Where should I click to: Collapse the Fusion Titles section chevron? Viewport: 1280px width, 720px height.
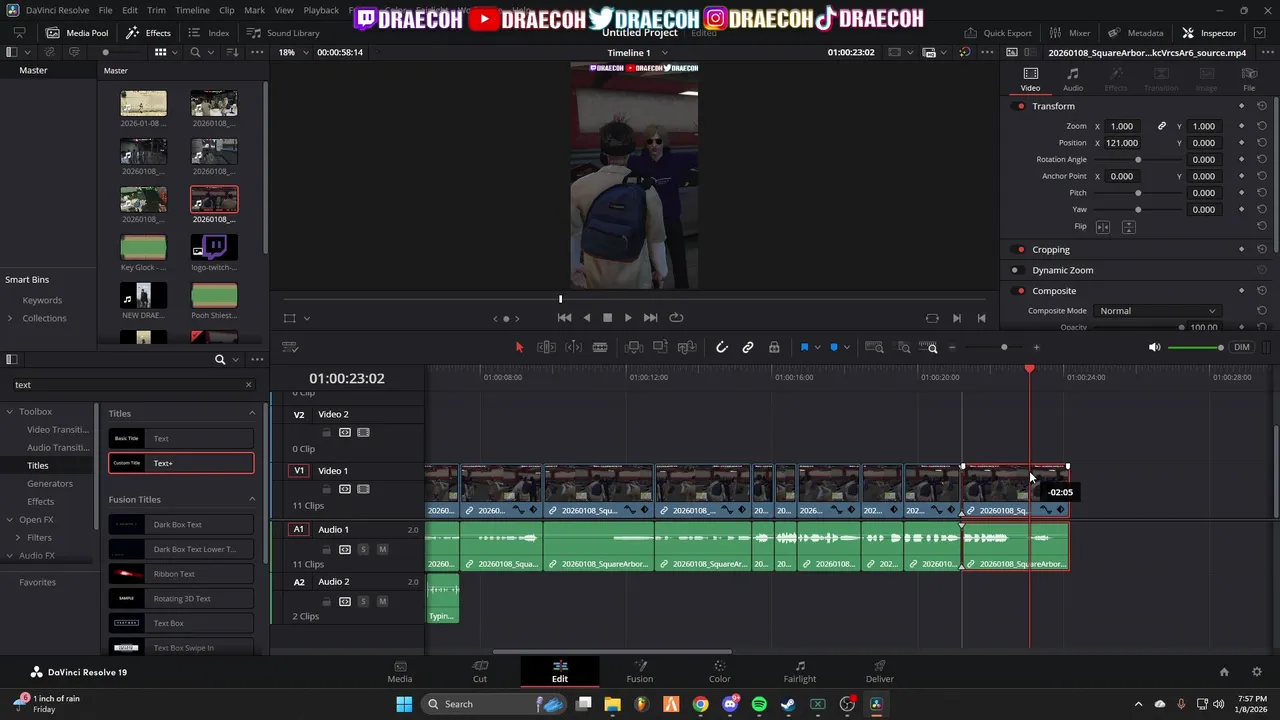[252, 499]
